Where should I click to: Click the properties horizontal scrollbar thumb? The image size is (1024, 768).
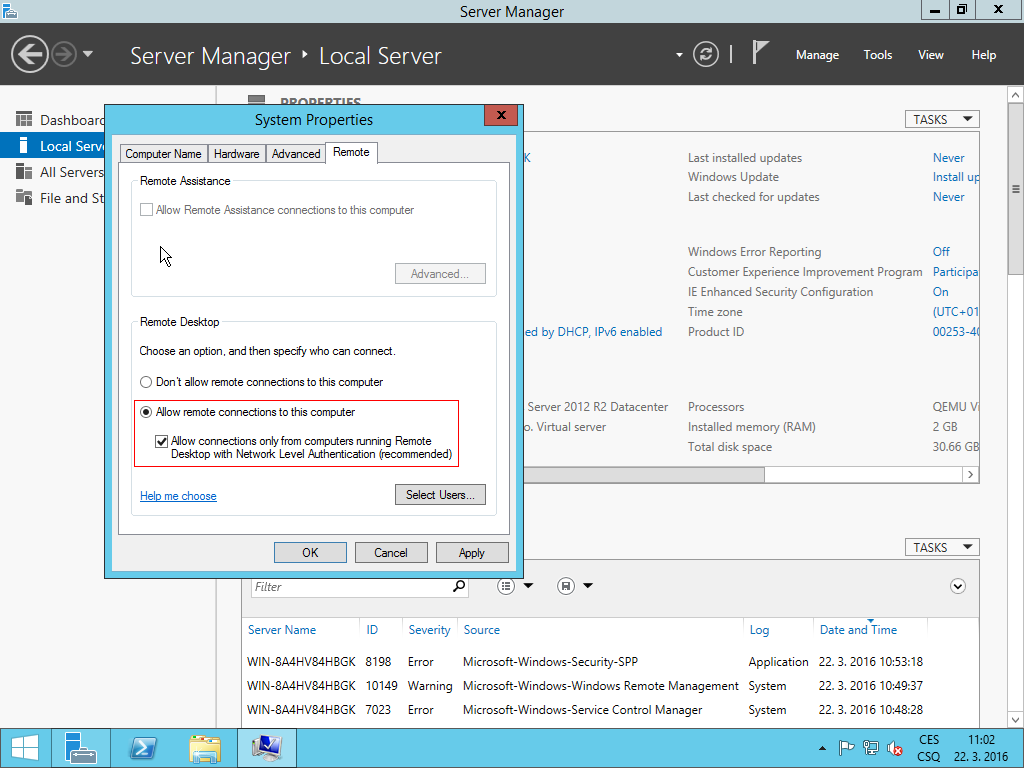click(x=643, y=475)
